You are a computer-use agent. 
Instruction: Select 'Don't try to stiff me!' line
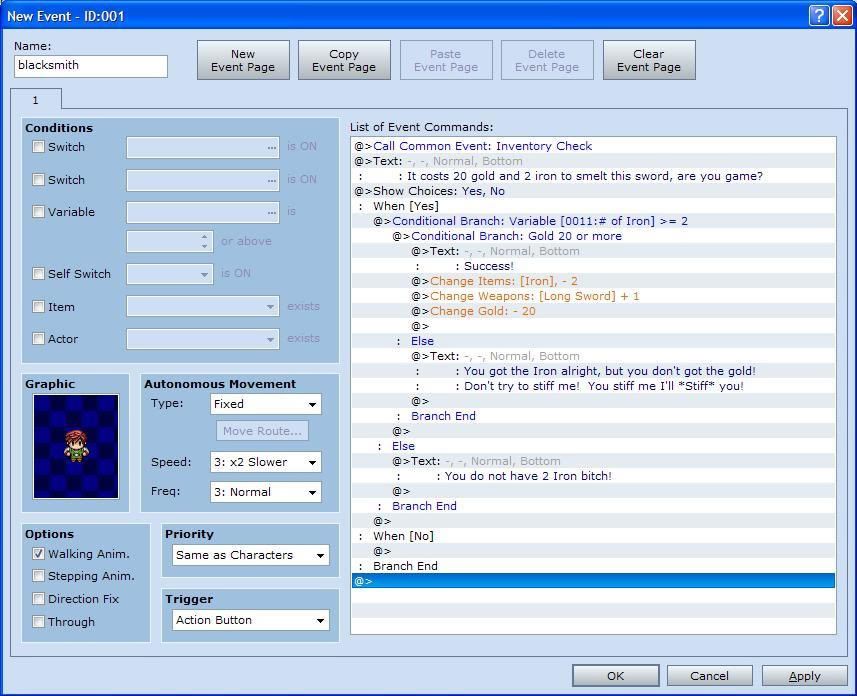click(594, 386)
